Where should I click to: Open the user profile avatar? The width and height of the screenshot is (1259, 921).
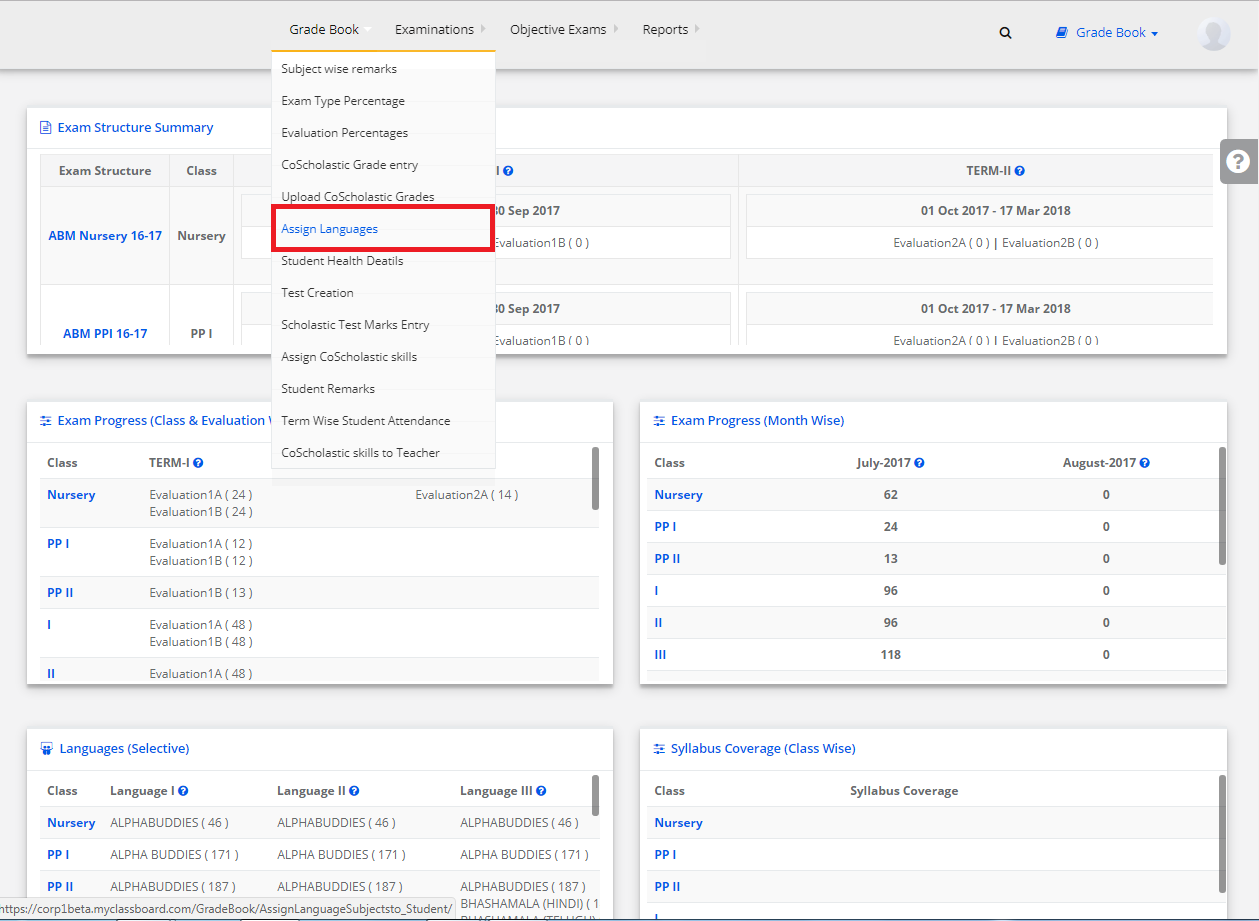coord(1213,33)
